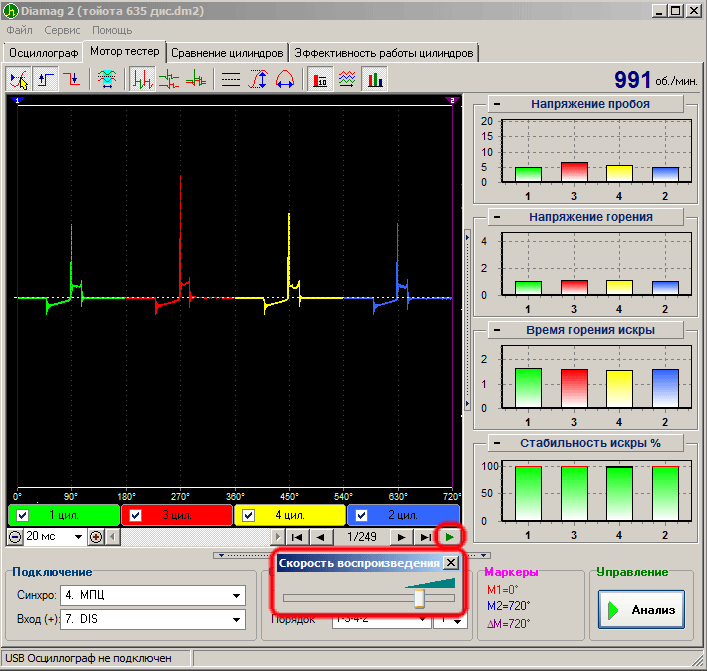Click the cyan waveform filter icon
This screenshot has height=671, width=707.
(107, 79)
